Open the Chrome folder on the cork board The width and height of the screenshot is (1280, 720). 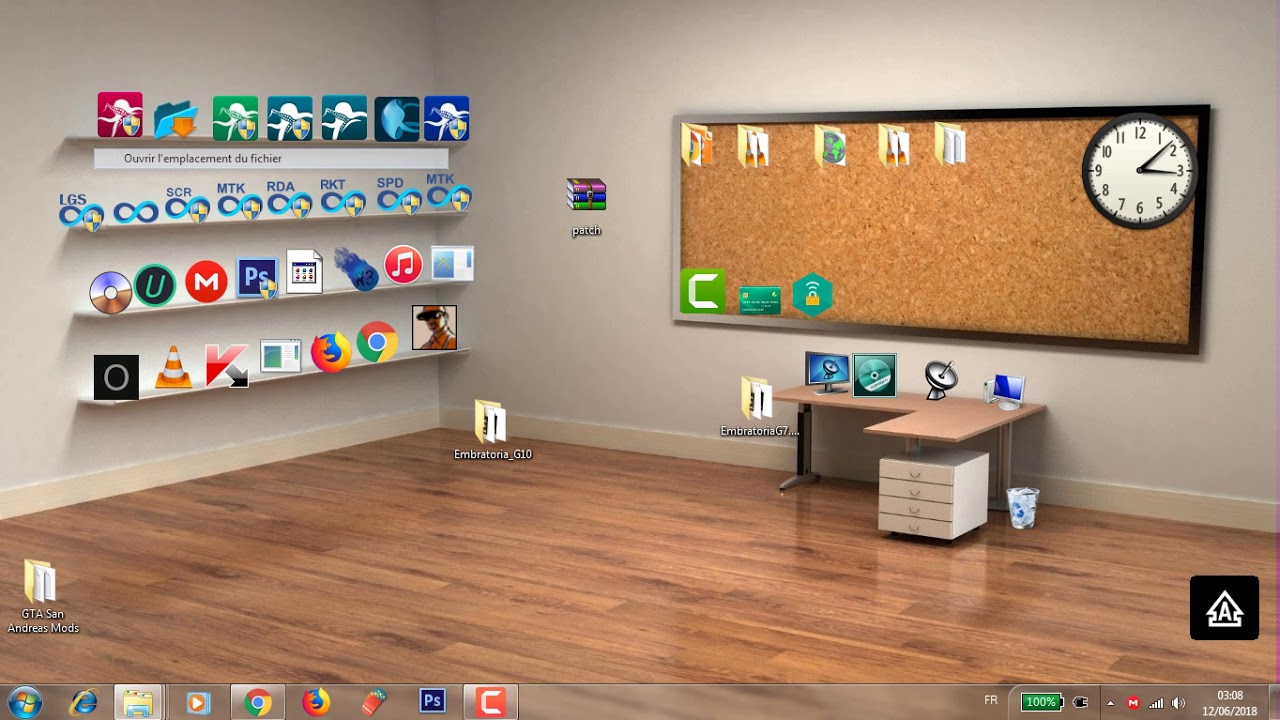(696, 144)
